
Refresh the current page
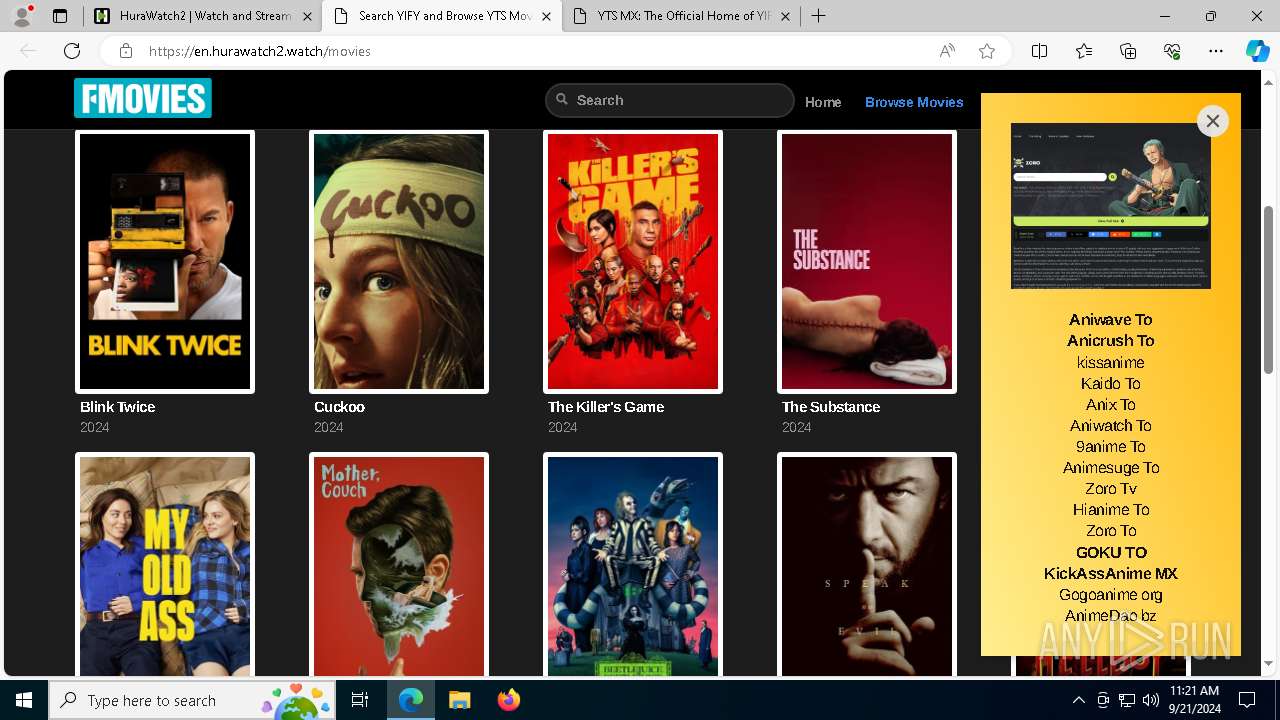72,51
